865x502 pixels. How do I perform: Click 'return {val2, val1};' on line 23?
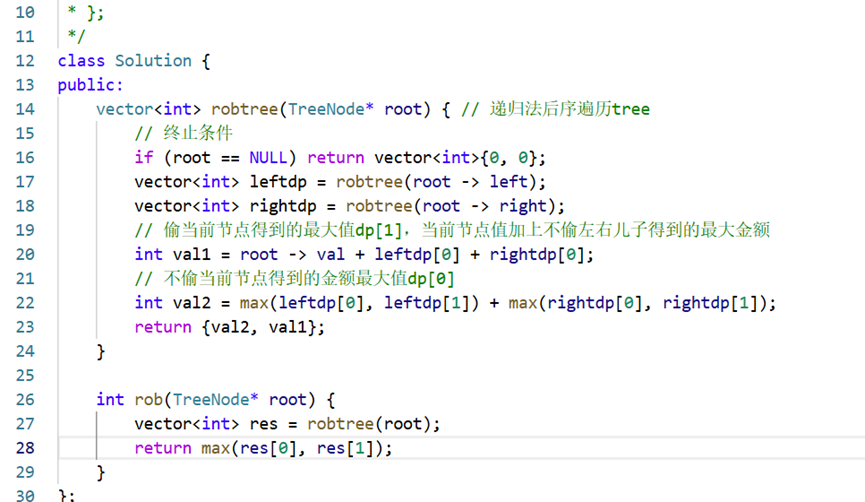point(229,327)
